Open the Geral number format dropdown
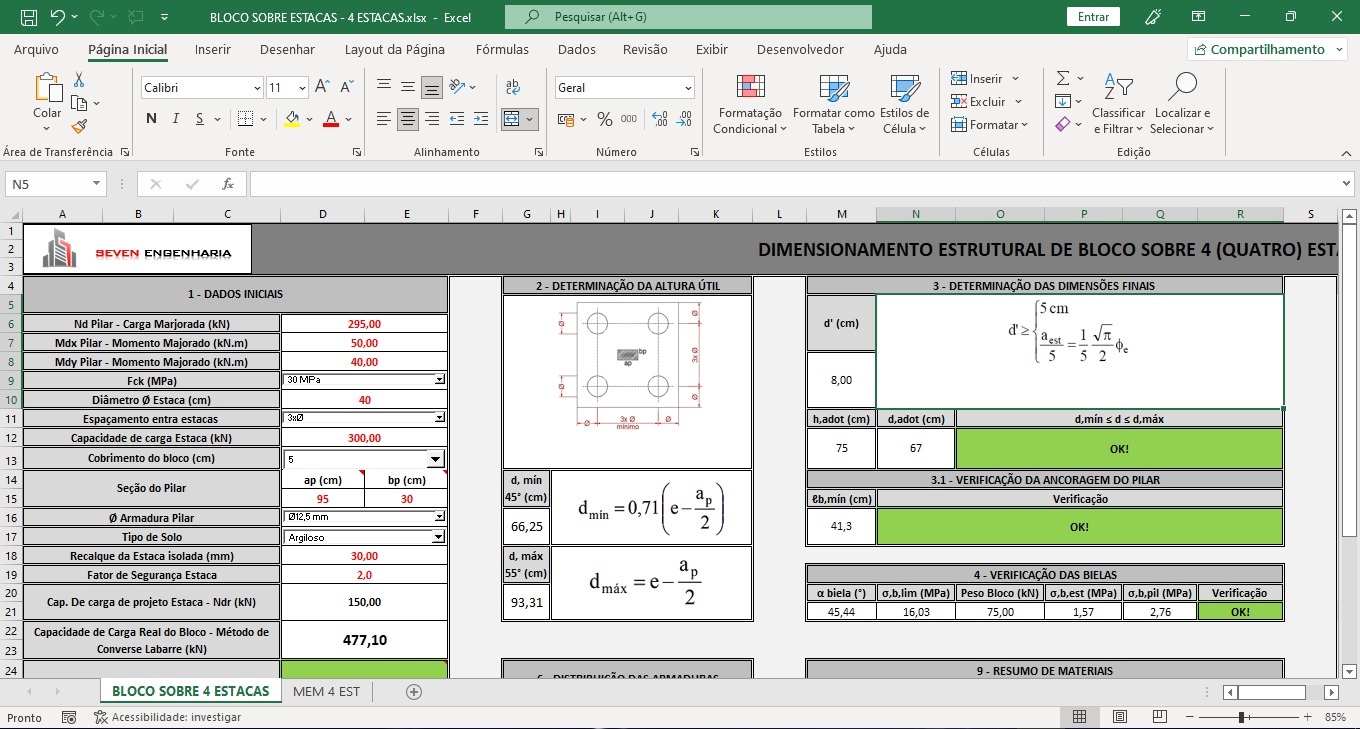 click(688, 88)
